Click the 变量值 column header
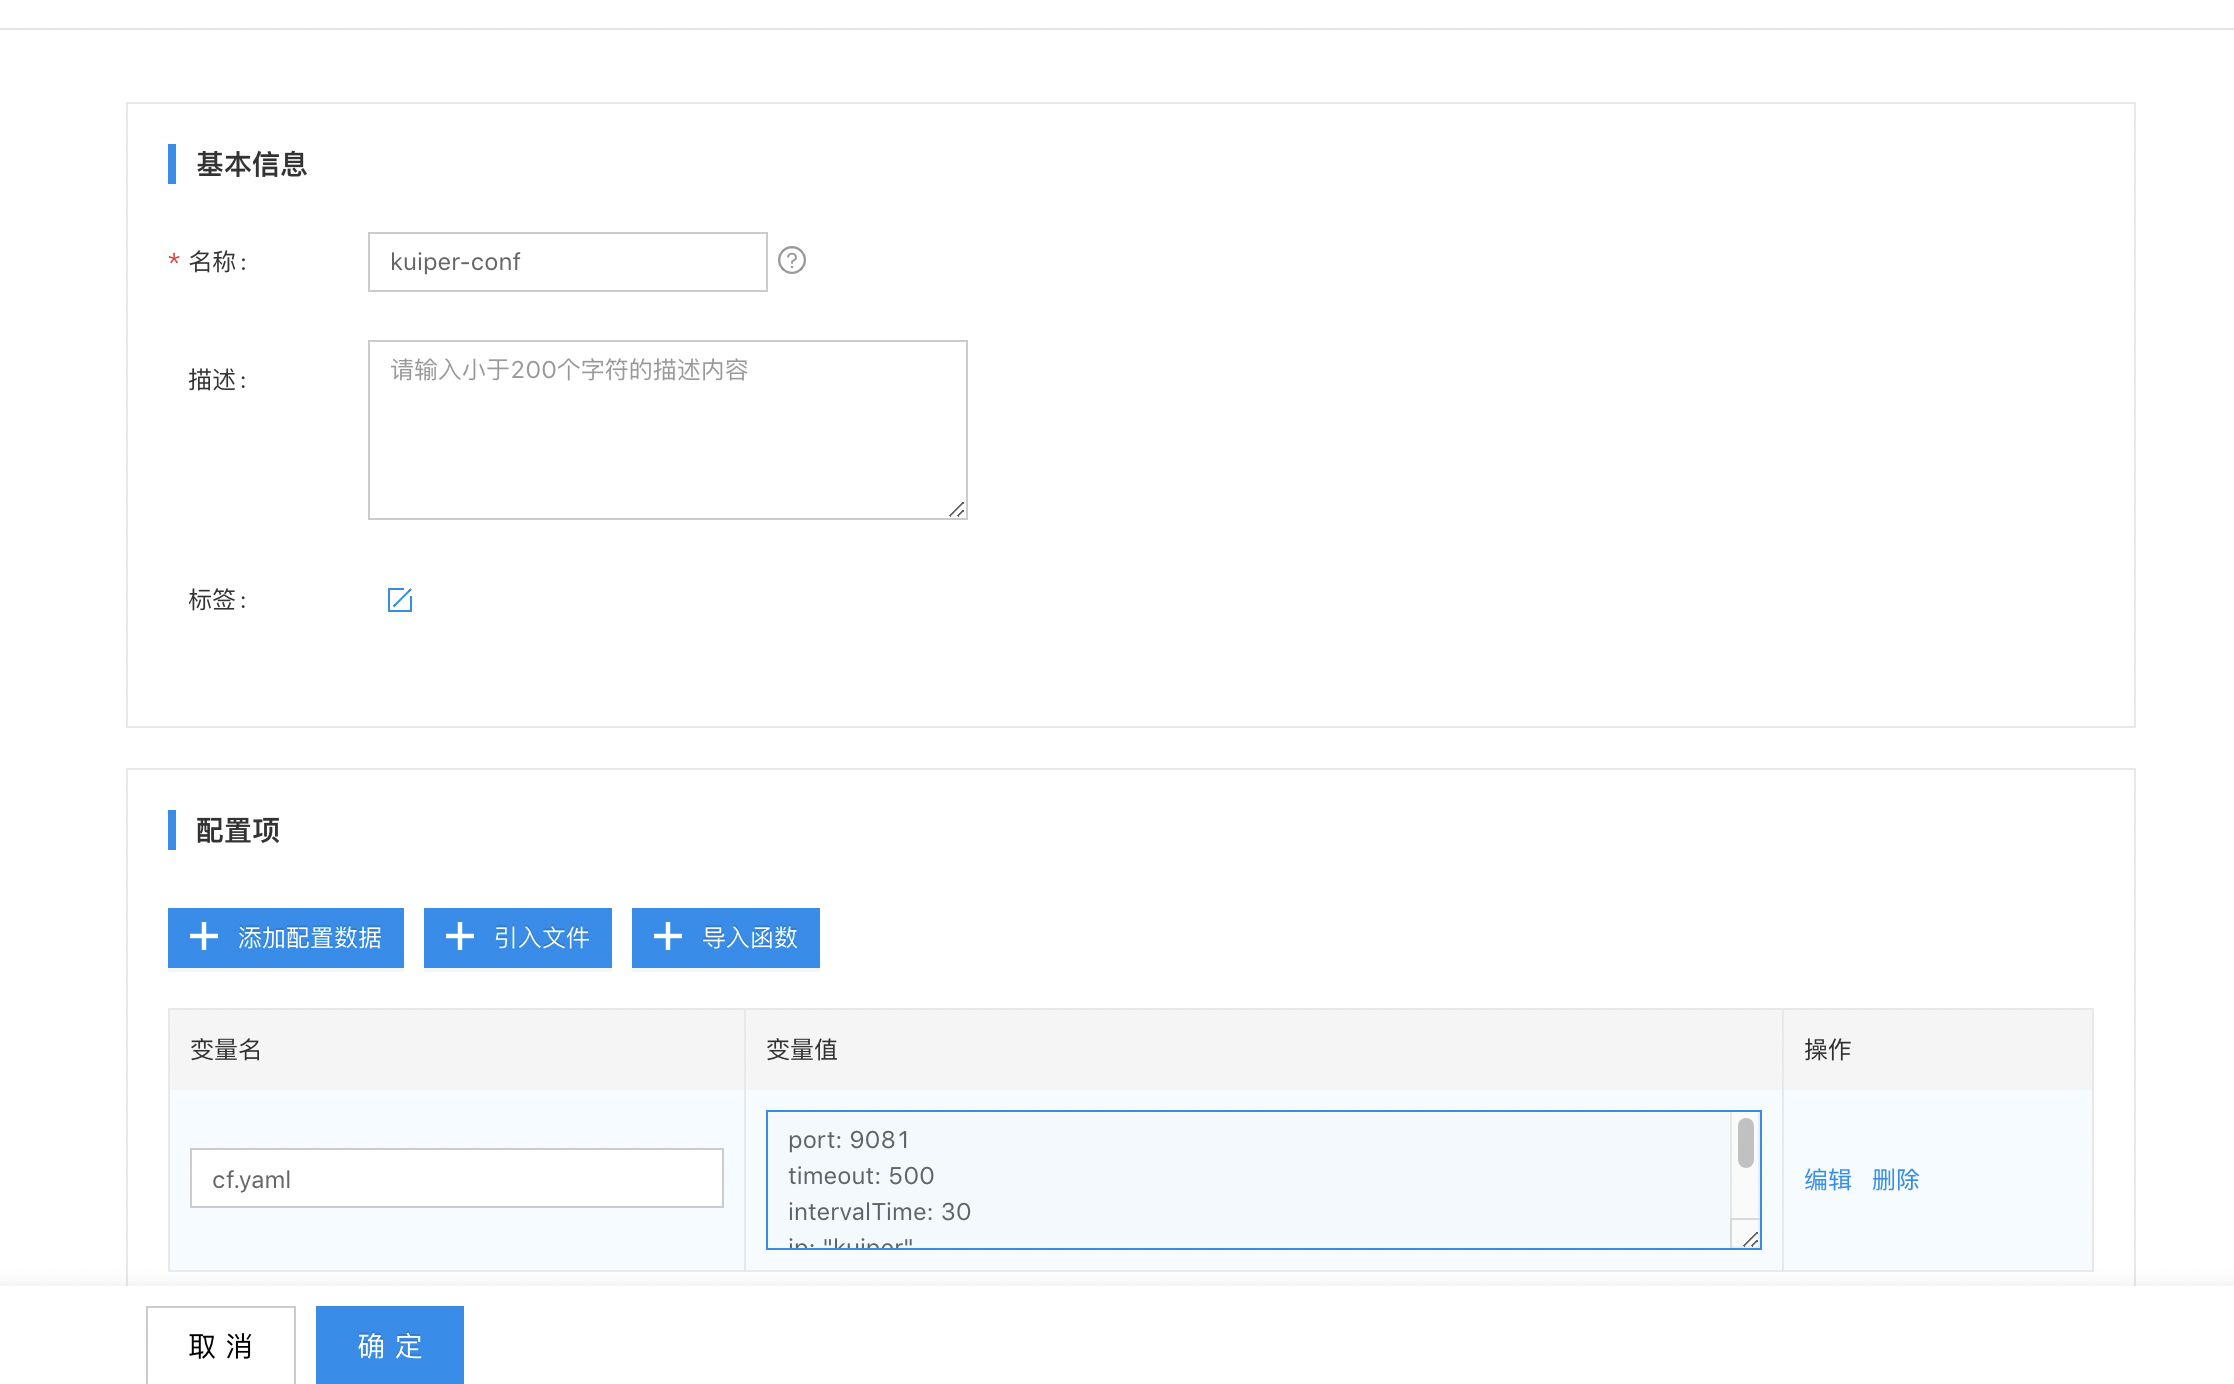This screenshot has width=2234, height=1384. [x=802, y=1049]
